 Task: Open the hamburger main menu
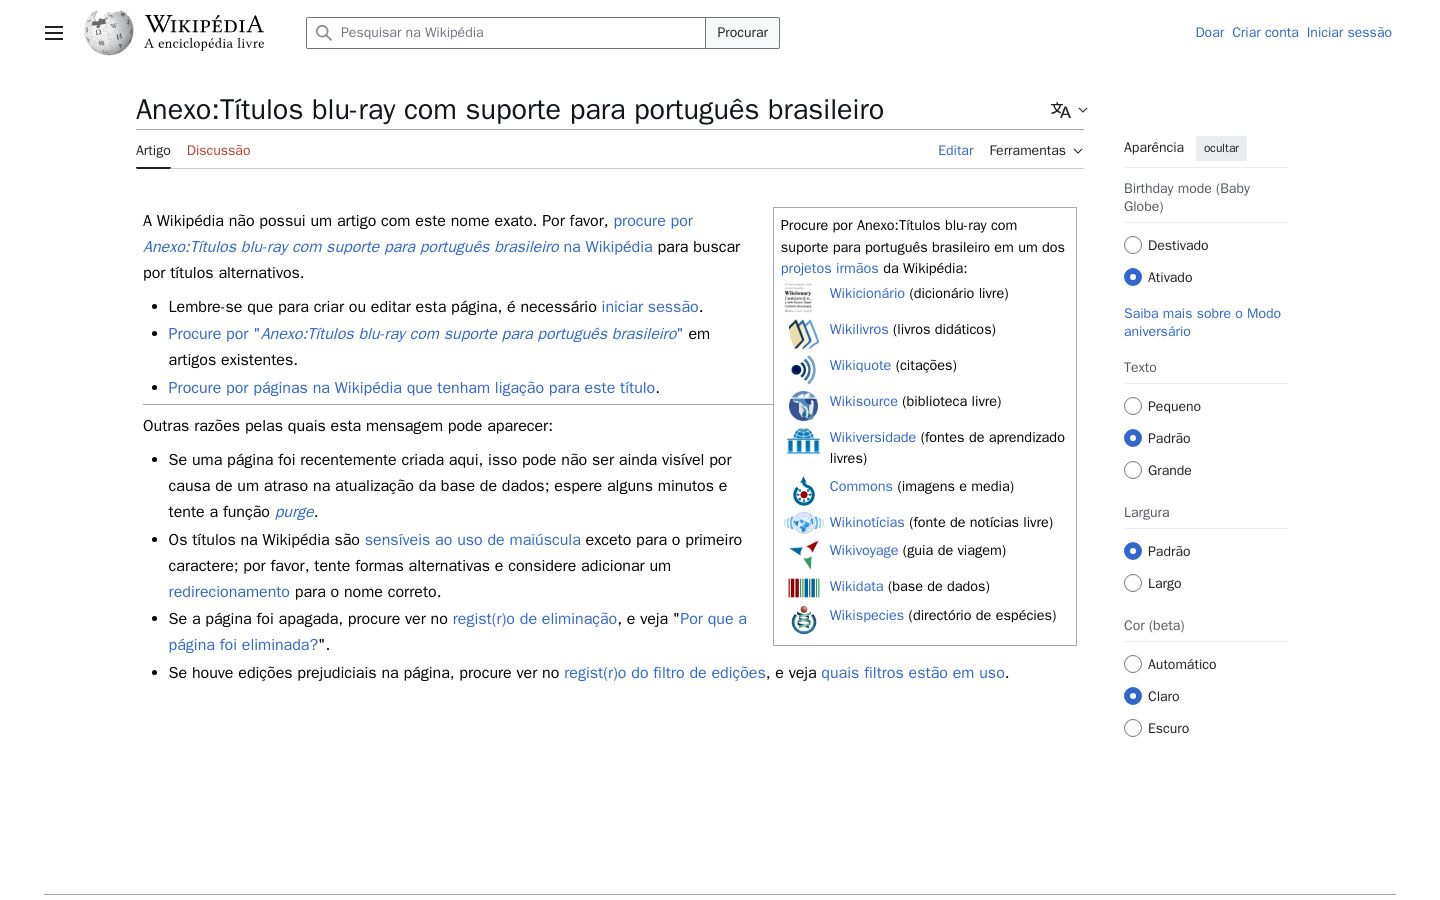pos(54,33)
